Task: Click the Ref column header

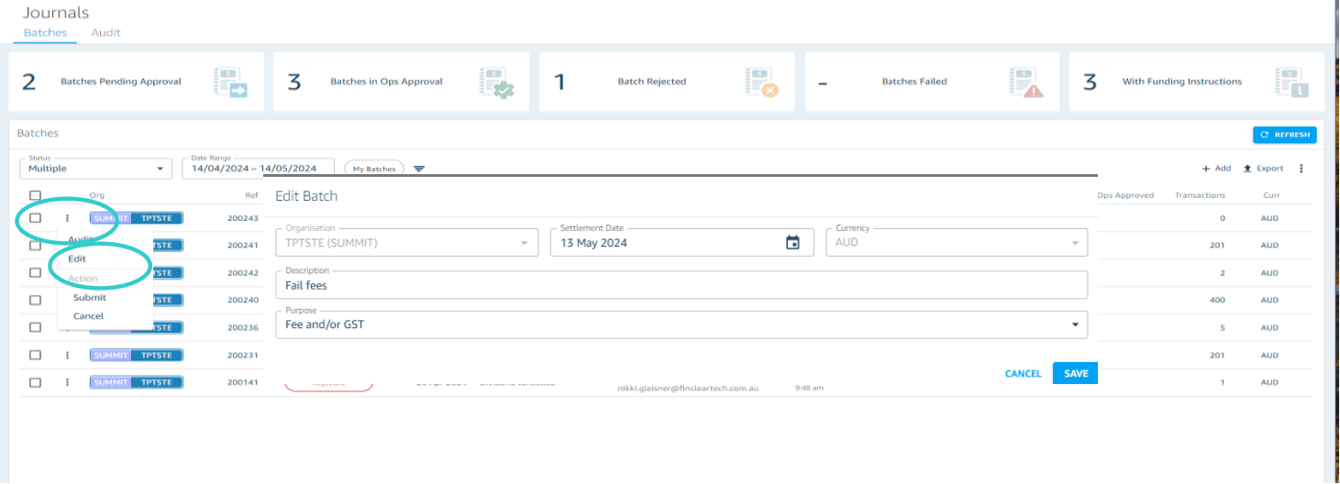Action: 251,196
